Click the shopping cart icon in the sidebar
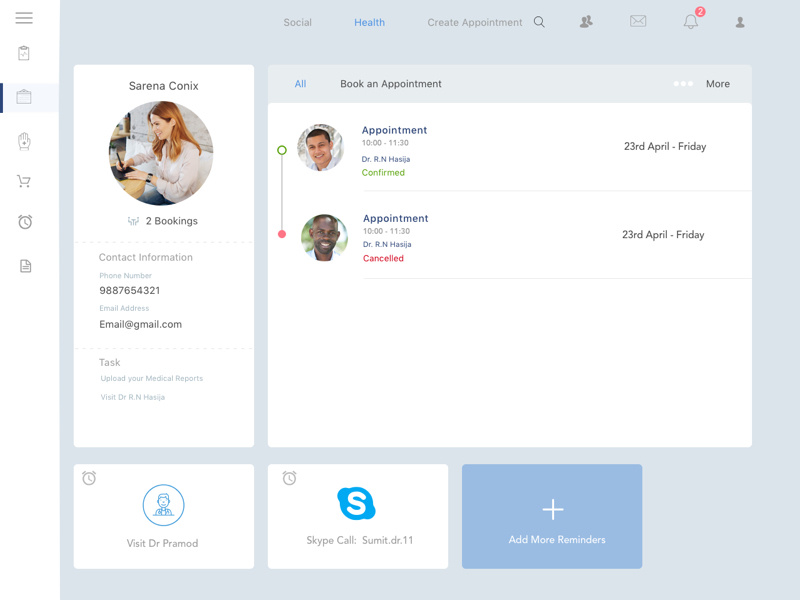Viewport: 800px width, 600px height. click(24, 181)
